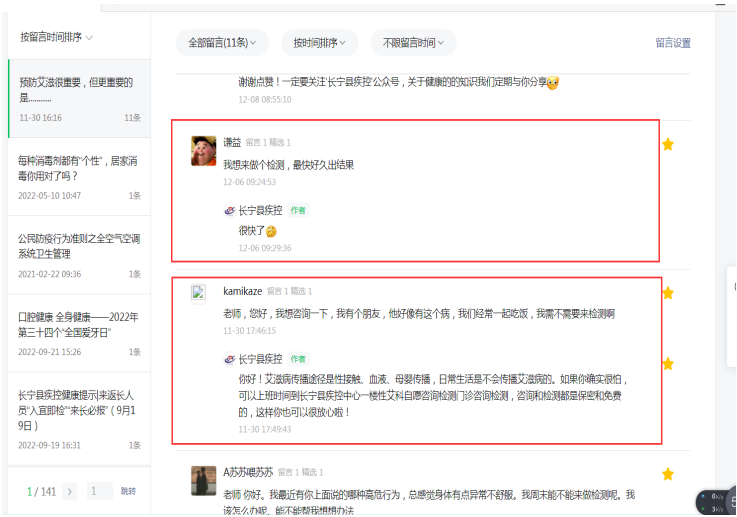Viewport: 737px width, 517px height.
Task: Expand the 按时间排序 sort dropdown
Action: (319, 43)
